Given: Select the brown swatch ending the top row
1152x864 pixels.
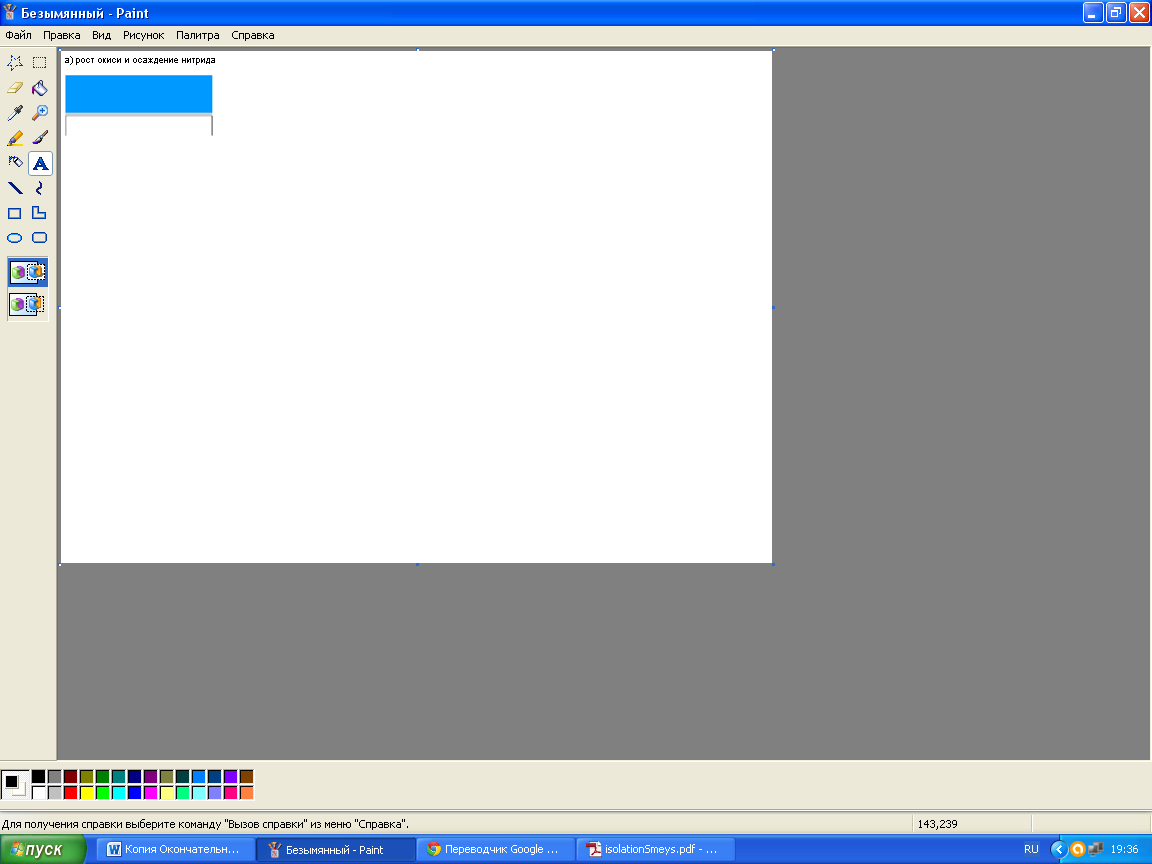Looking at the screenshot, I should tap(246, 777).
